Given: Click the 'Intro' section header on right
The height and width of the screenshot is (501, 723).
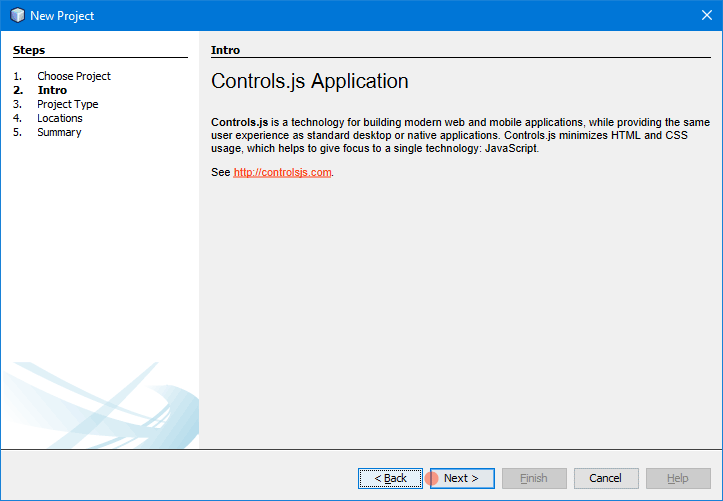Looking at the screenshot, I should click(x=225, y=50).
